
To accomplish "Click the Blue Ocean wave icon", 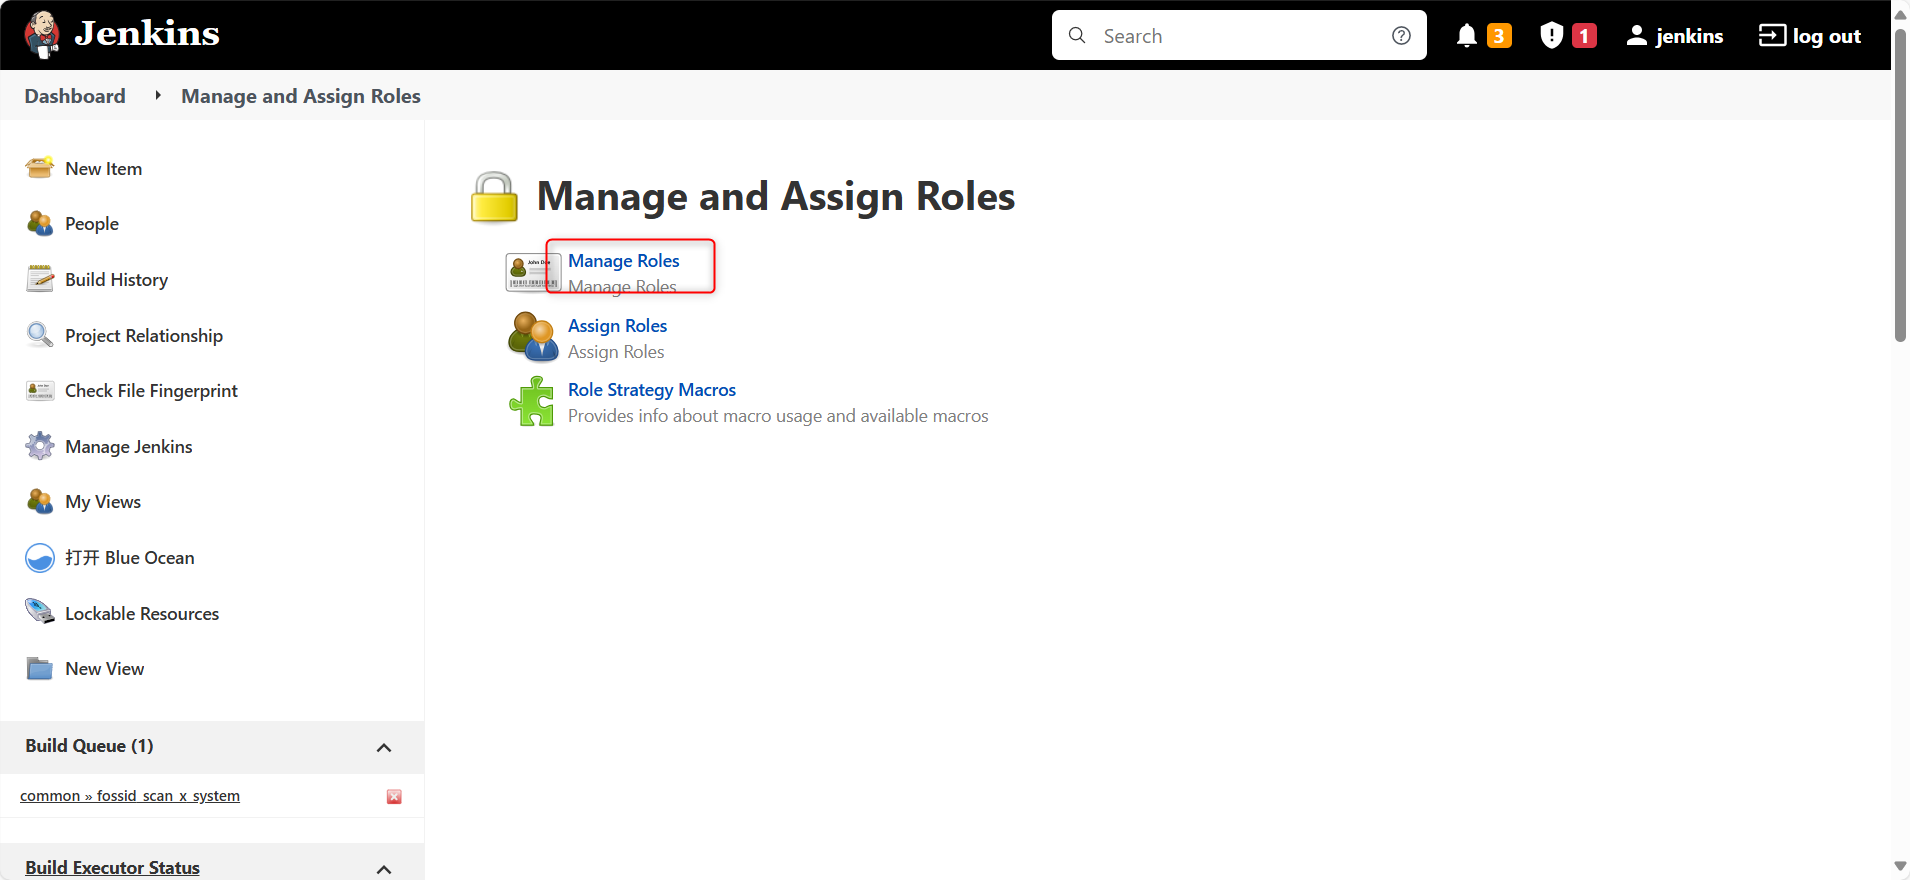I will 40,558.
